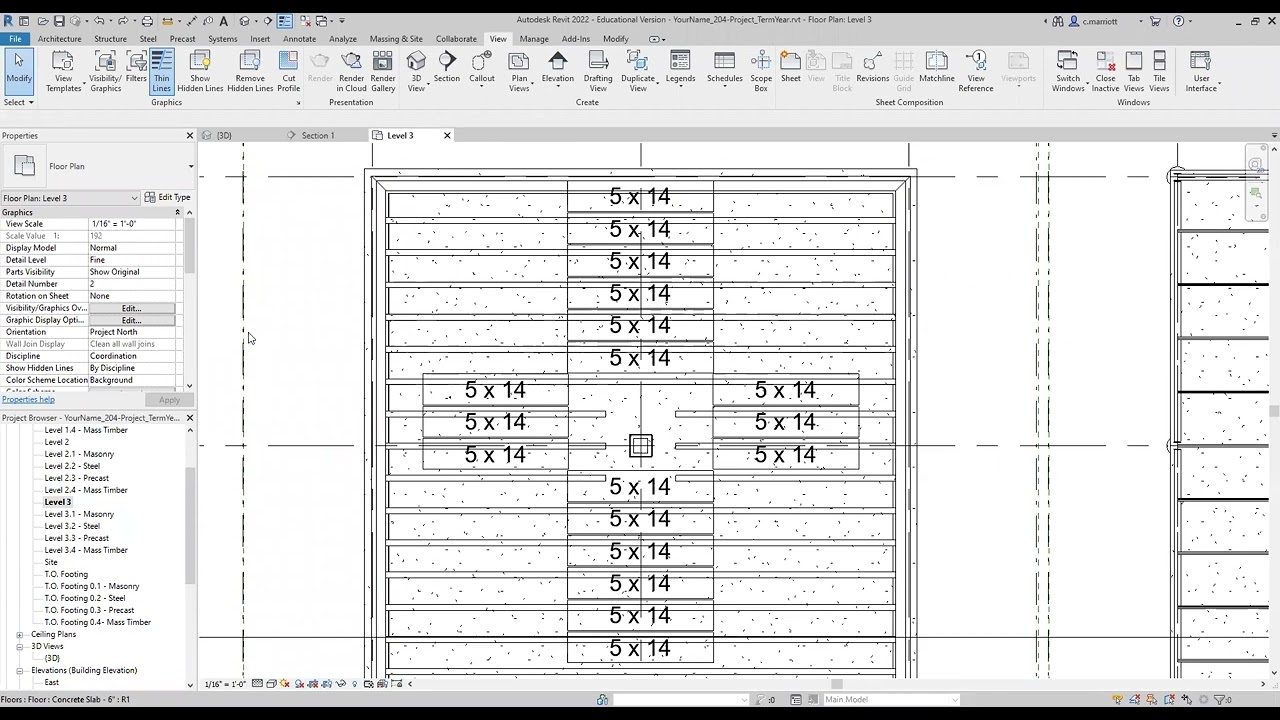Screen dimensions: 1280x720
Task: Open View Templates tool
Action: tap(63, 70)
